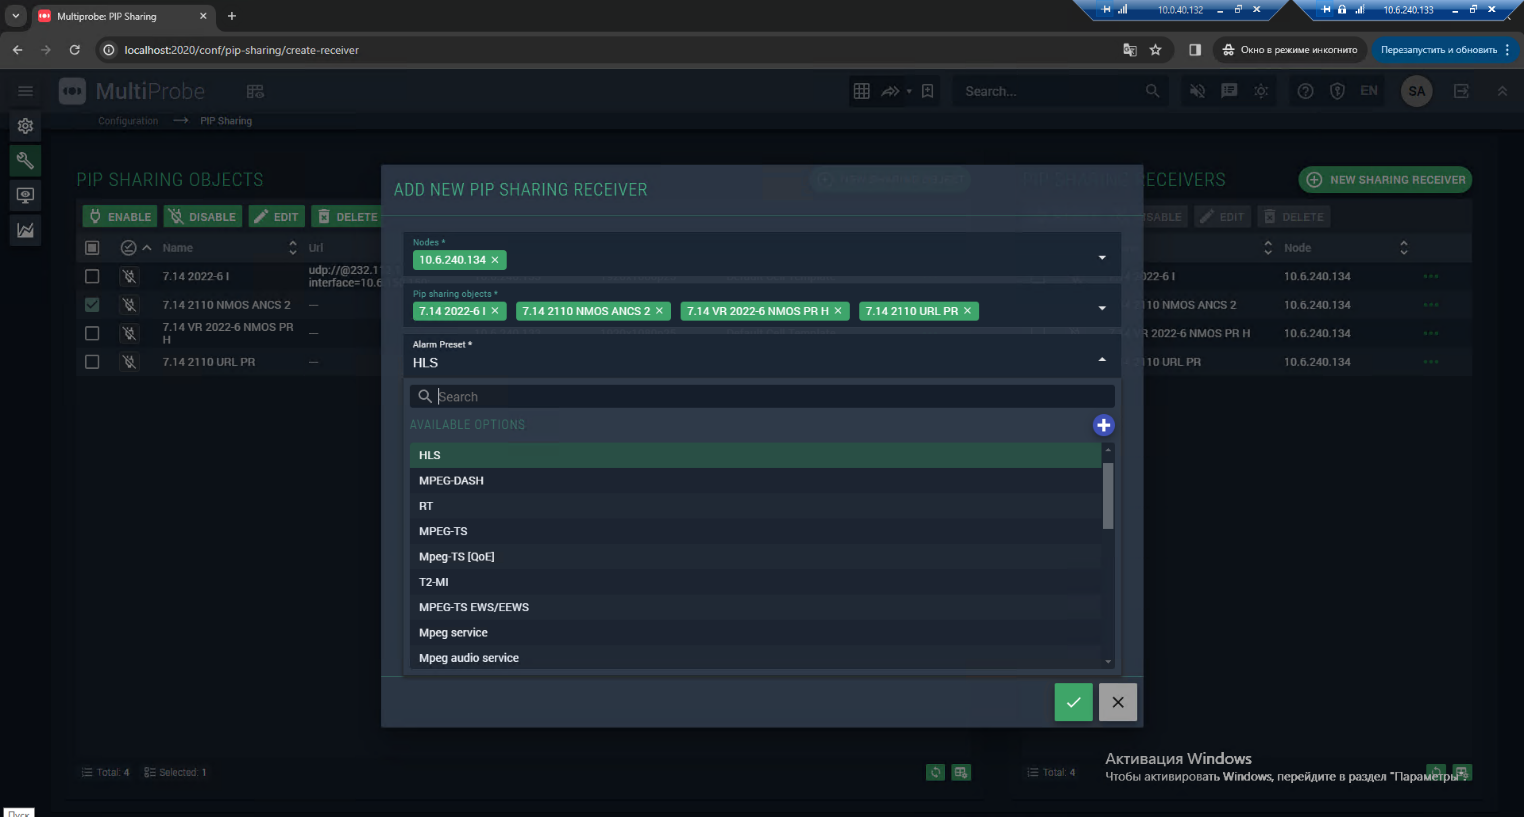The image size is (1524, 817).
Task: Toggle checkbox for 7.14 2022-6 I row
Action: click(92, 276)
